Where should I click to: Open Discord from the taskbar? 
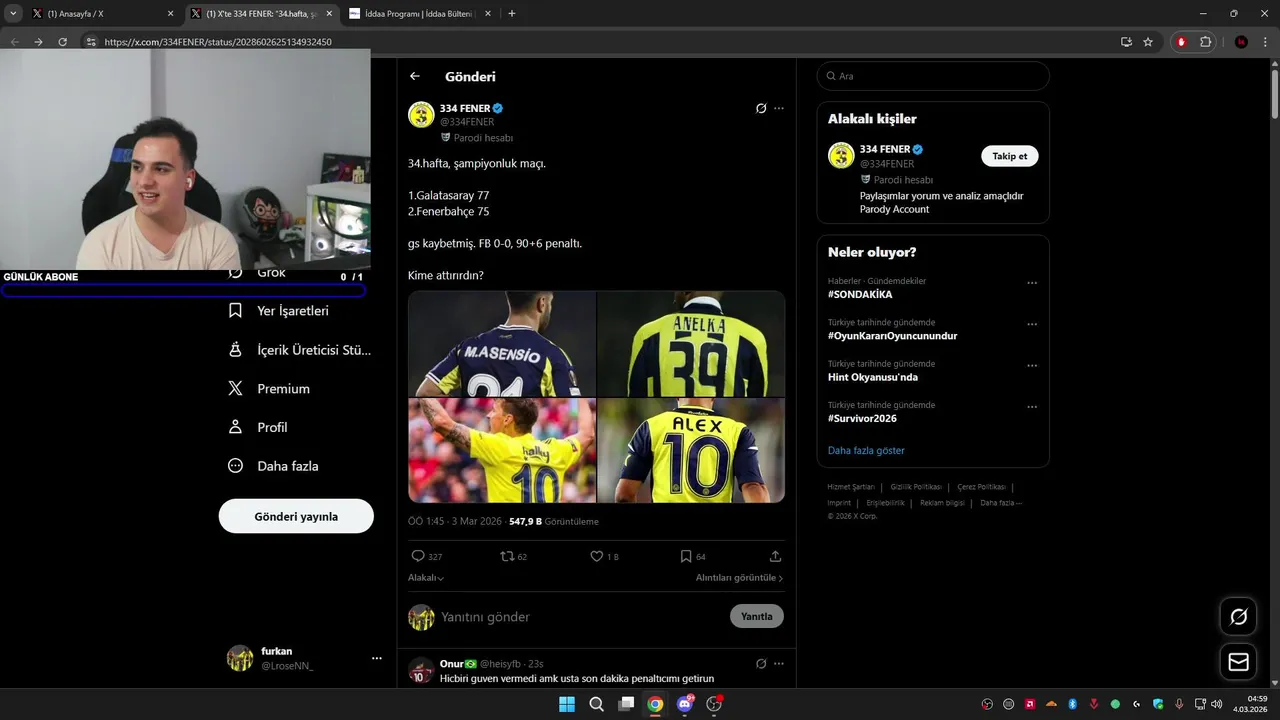point(685,704)
